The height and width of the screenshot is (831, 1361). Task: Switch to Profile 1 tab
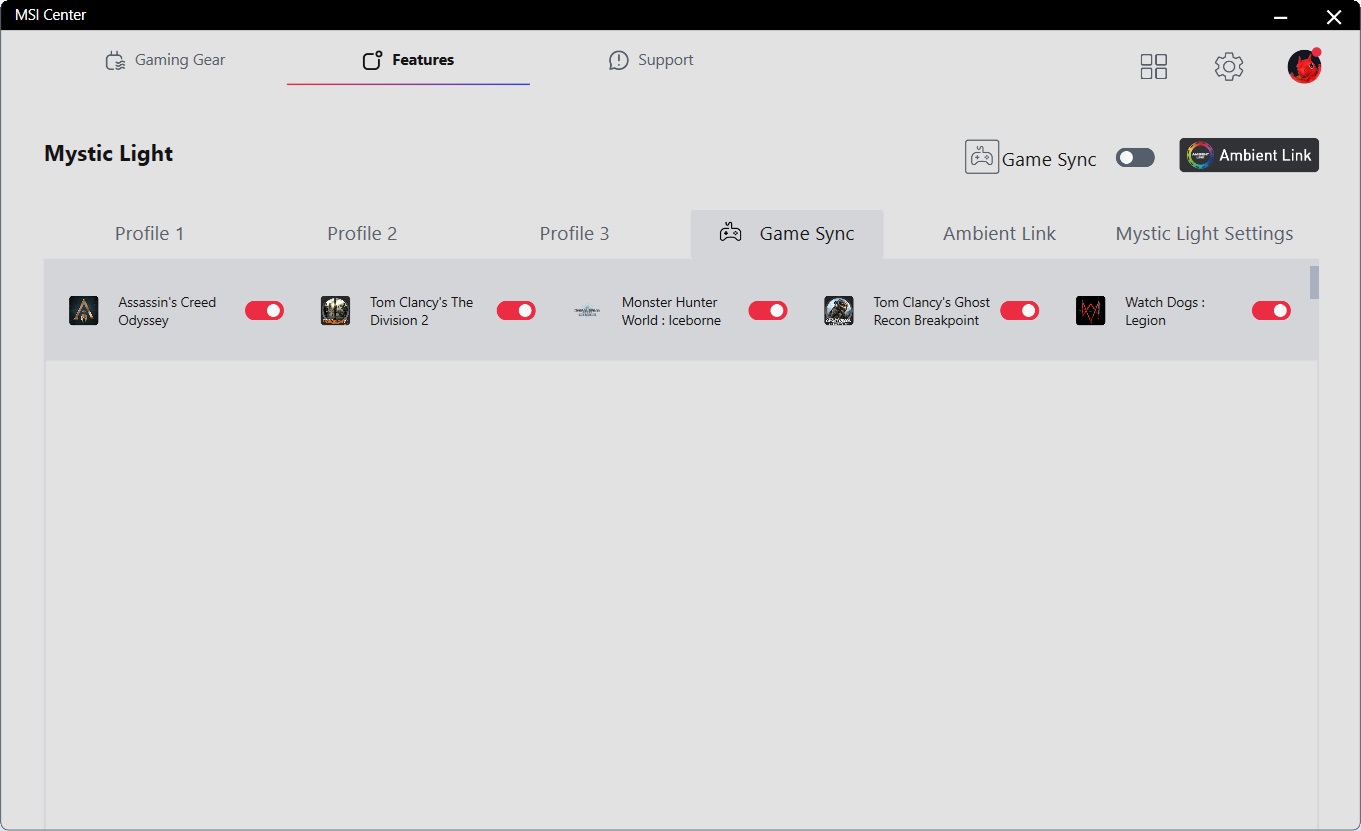(x=150, y=234)
